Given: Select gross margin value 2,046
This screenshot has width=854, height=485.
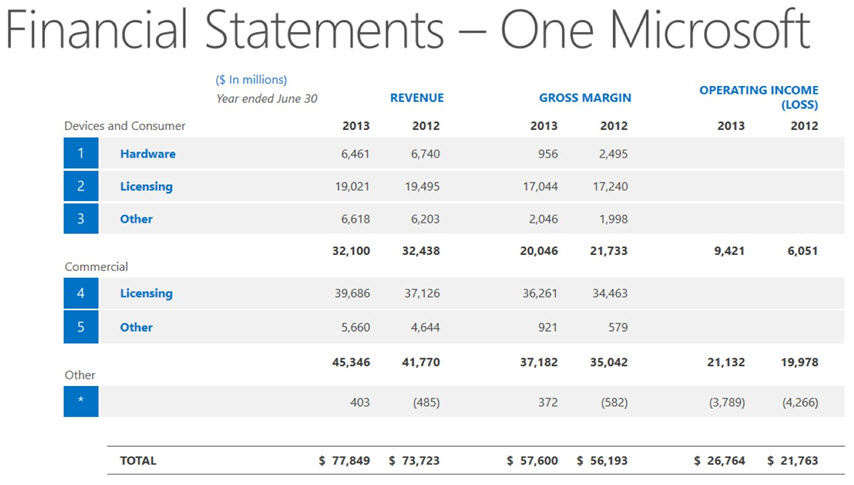Looking at the screenshot, I should pos(544,219).
